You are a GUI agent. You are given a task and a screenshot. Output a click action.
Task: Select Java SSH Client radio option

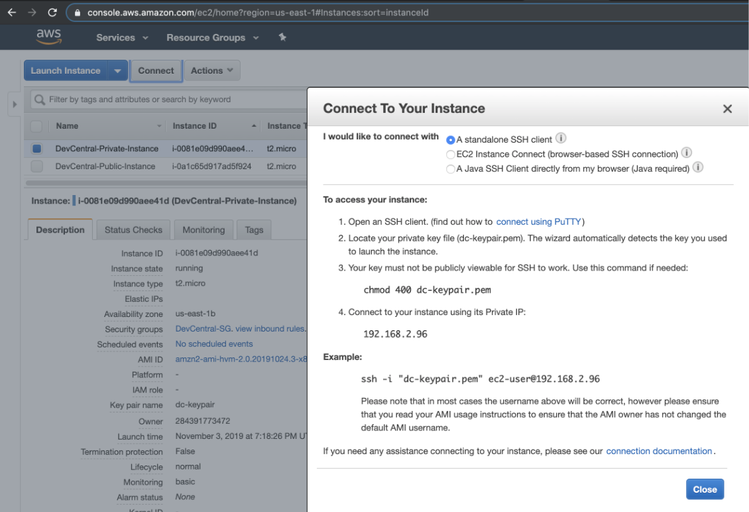451,168
